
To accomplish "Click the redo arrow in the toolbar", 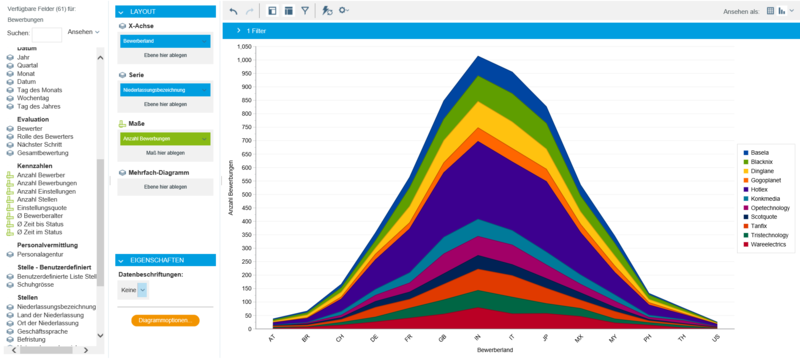I will [250, 10].
